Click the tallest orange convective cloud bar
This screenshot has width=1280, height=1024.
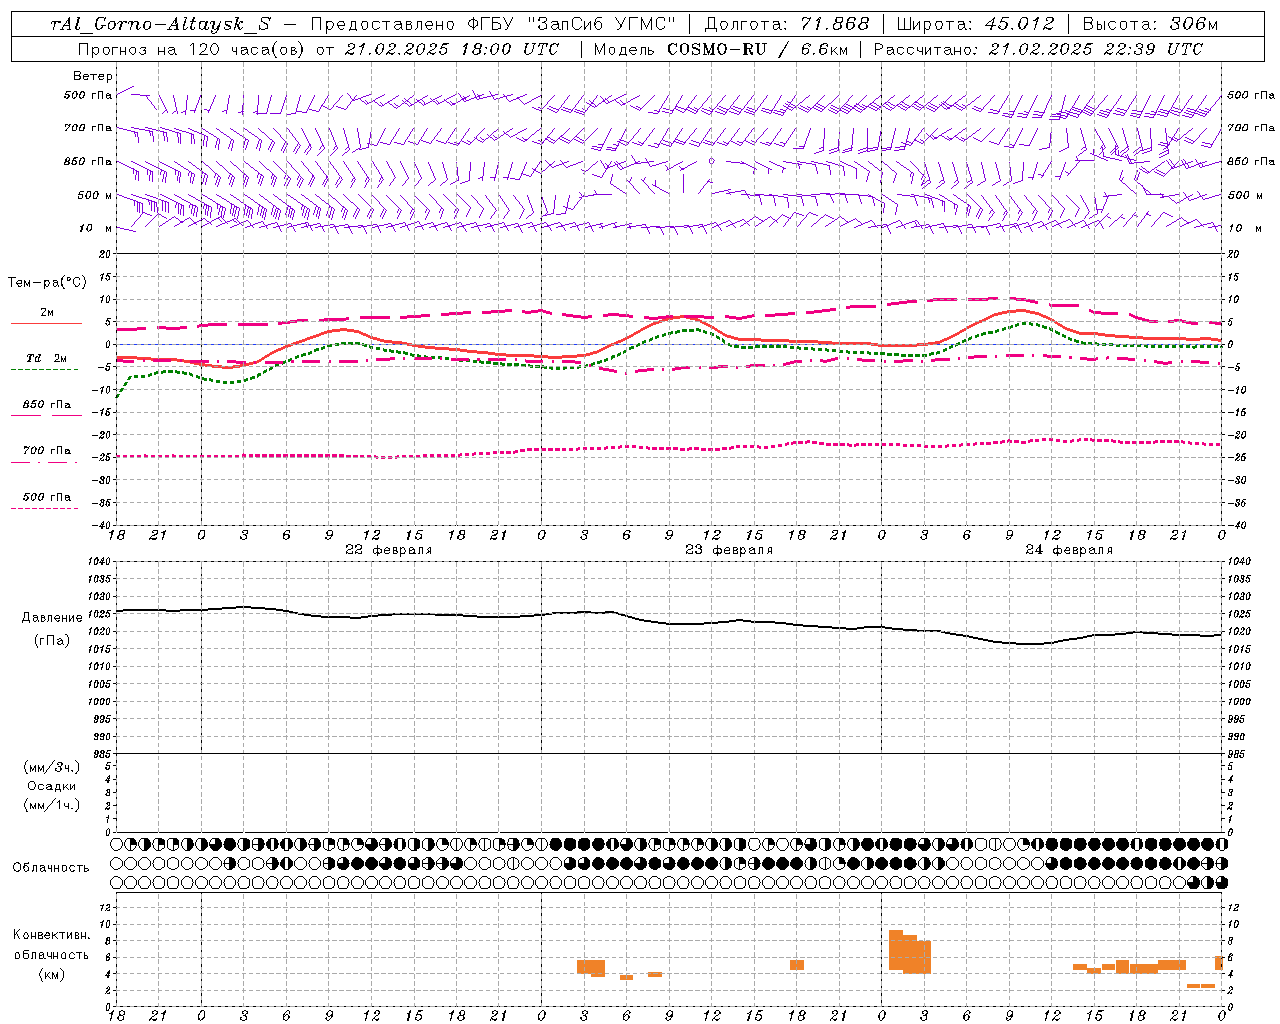[896, 950]
